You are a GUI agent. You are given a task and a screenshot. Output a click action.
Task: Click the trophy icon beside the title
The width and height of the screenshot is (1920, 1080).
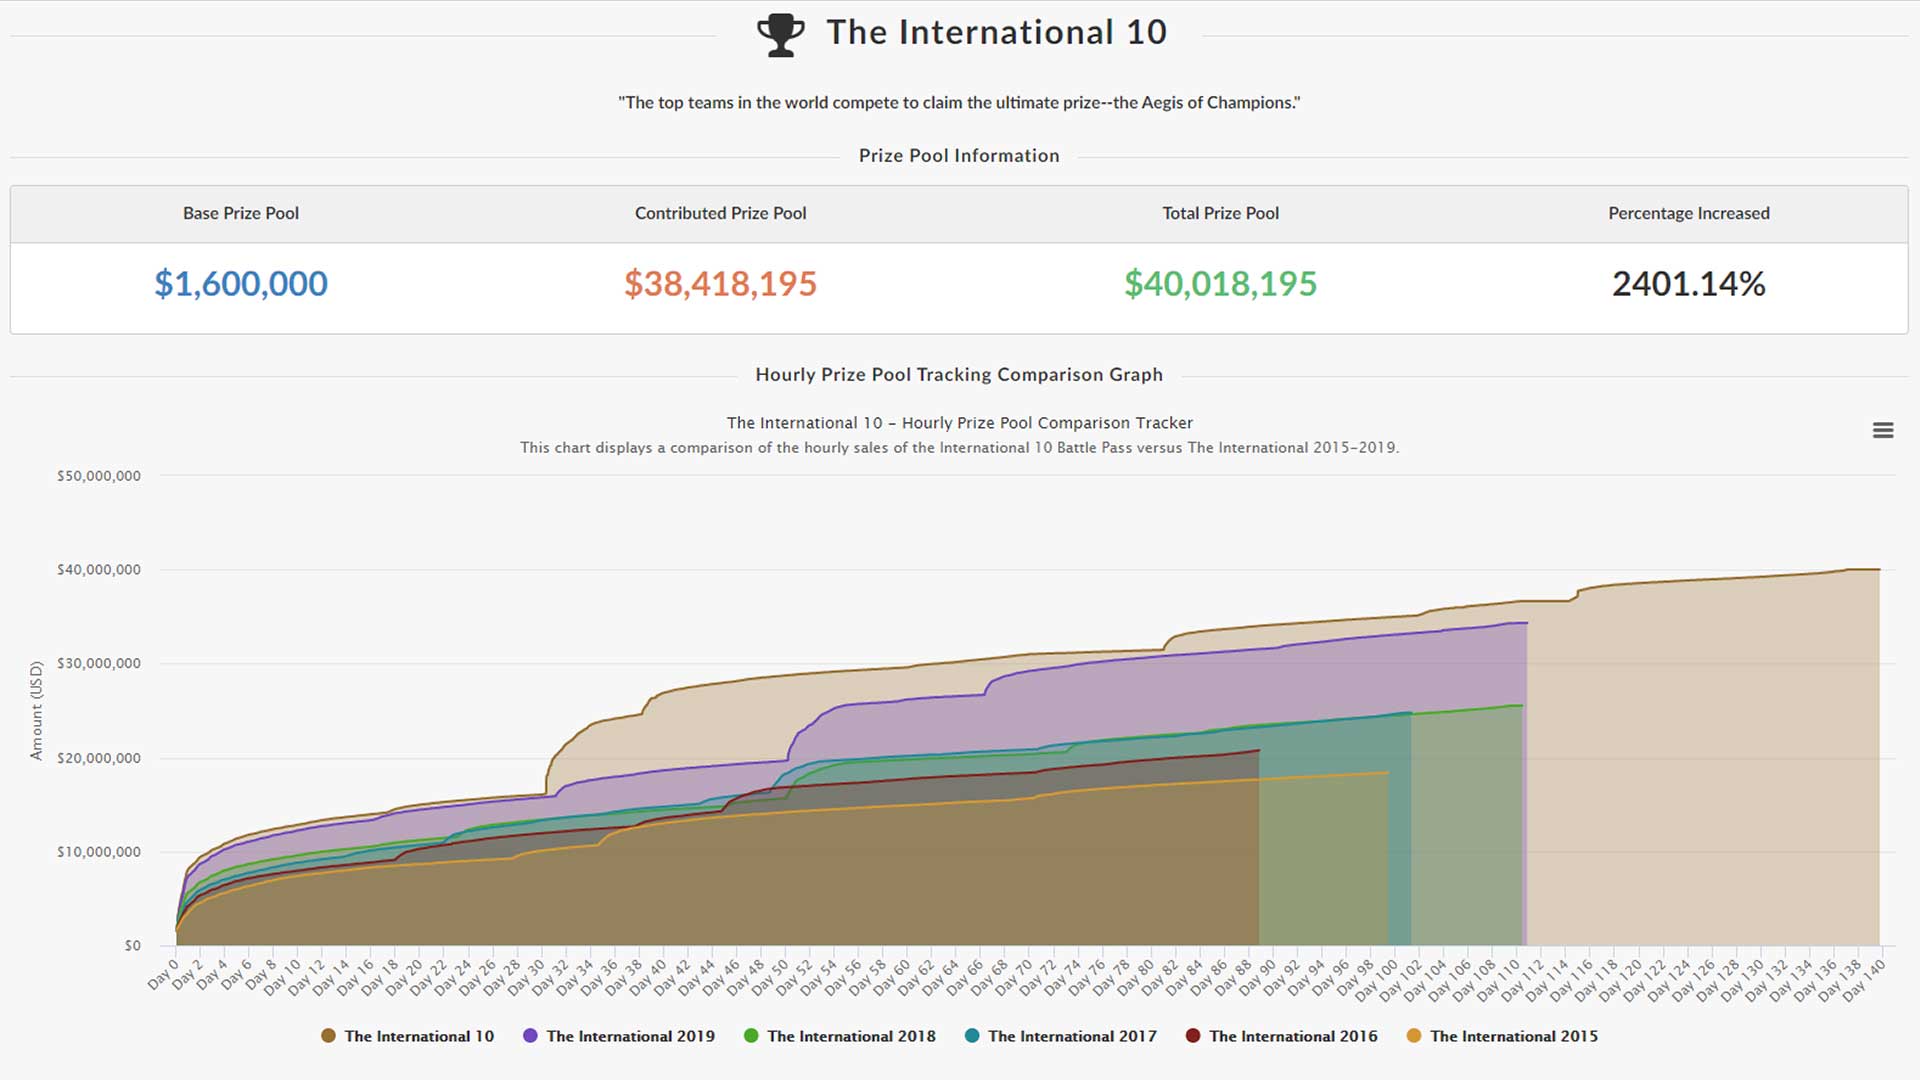pos(780,34)
